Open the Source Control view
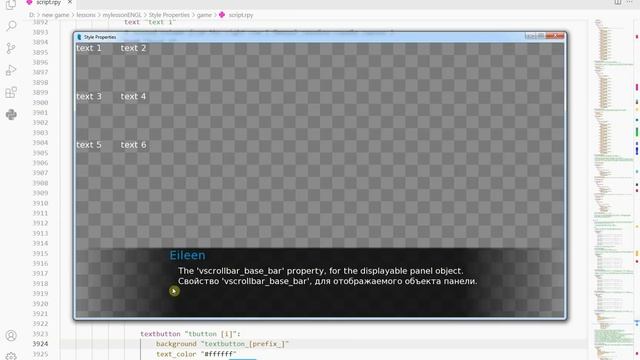The height and width of the screenshot is (360, 640). [11, 49]
